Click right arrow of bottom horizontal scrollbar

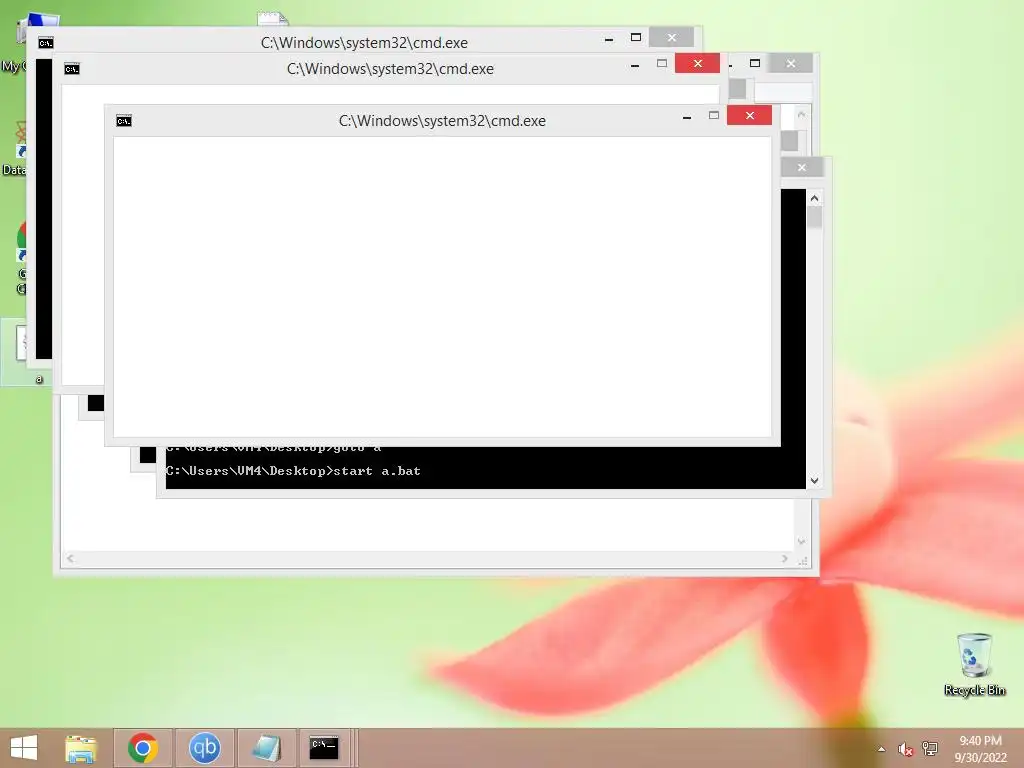click(784, 558)
